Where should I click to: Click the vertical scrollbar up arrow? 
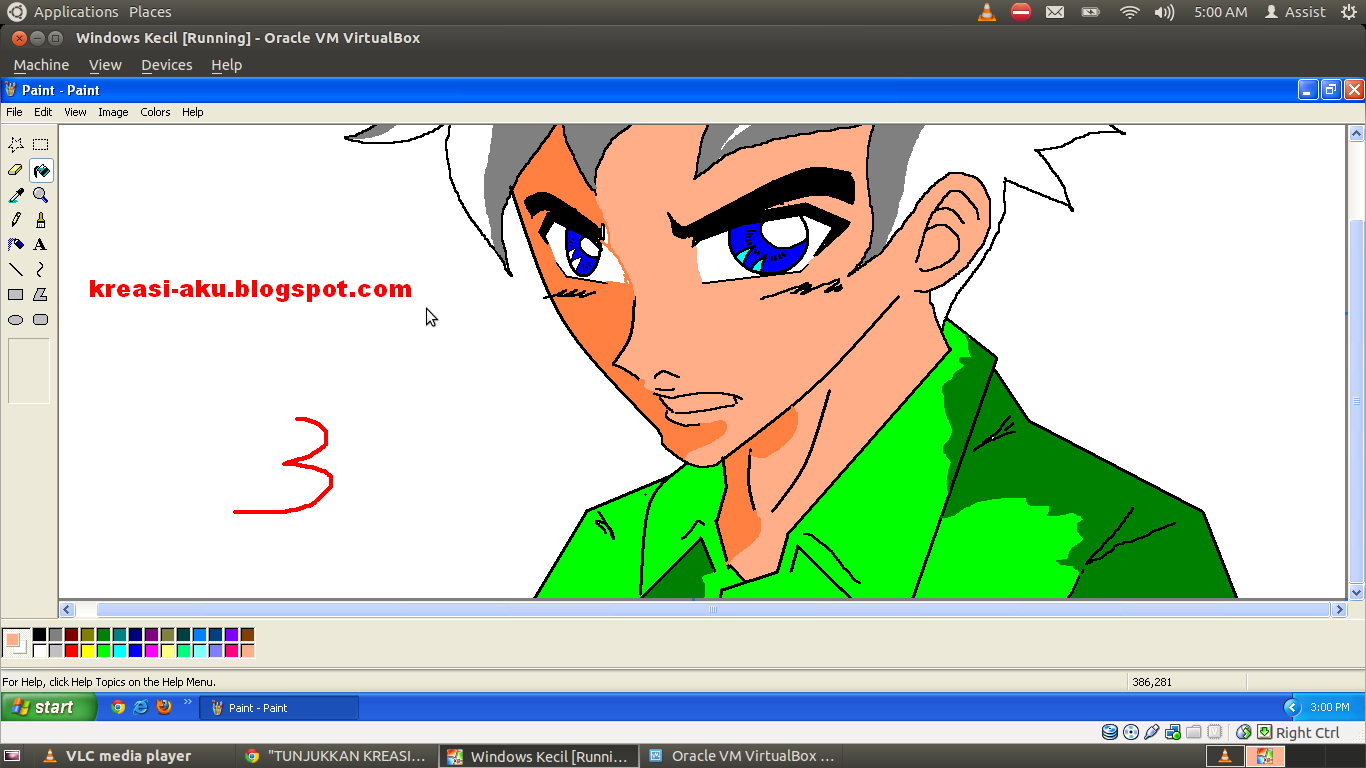(x=1357, y=132)
